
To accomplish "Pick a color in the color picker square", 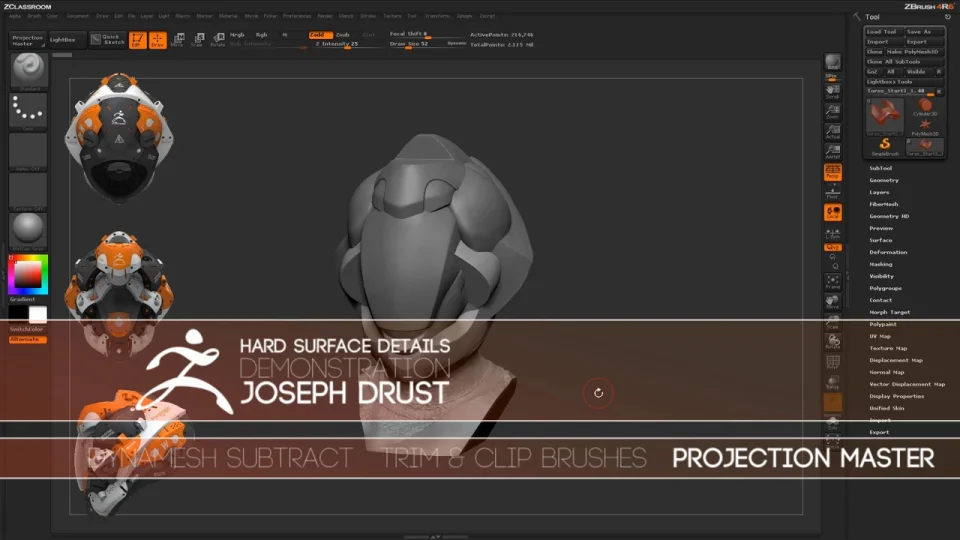I will [28, 274].
